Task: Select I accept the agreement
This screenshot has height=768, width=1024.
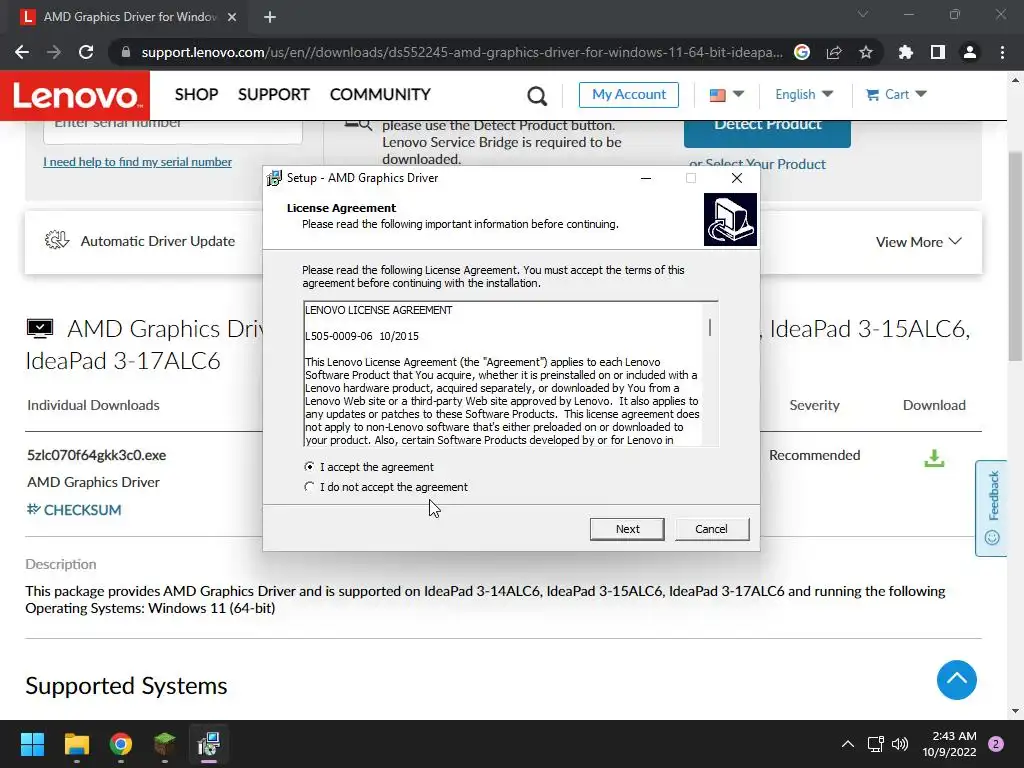Action: click(368, 467)
